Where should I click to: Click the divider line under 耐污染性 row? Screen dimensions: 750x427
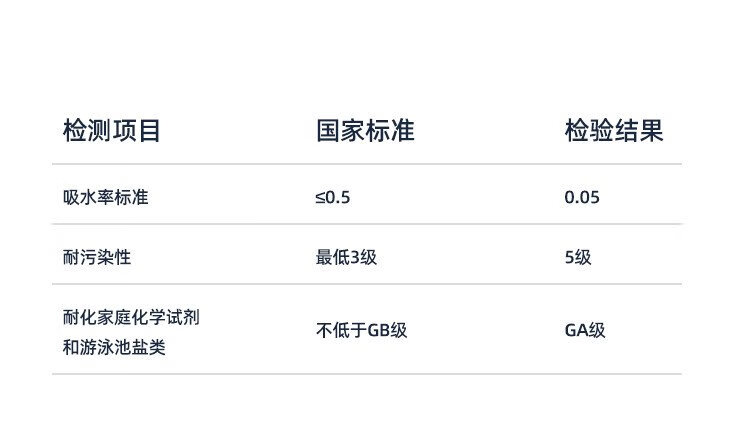pos(366,284)
